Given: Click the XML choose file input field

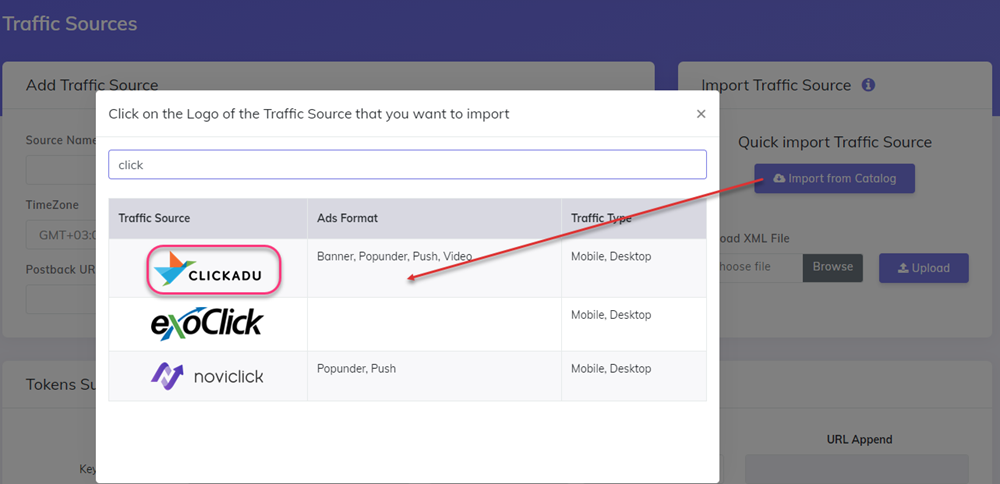Looking at the screenshot, I should pyautogui.click(x=761, y=267).
